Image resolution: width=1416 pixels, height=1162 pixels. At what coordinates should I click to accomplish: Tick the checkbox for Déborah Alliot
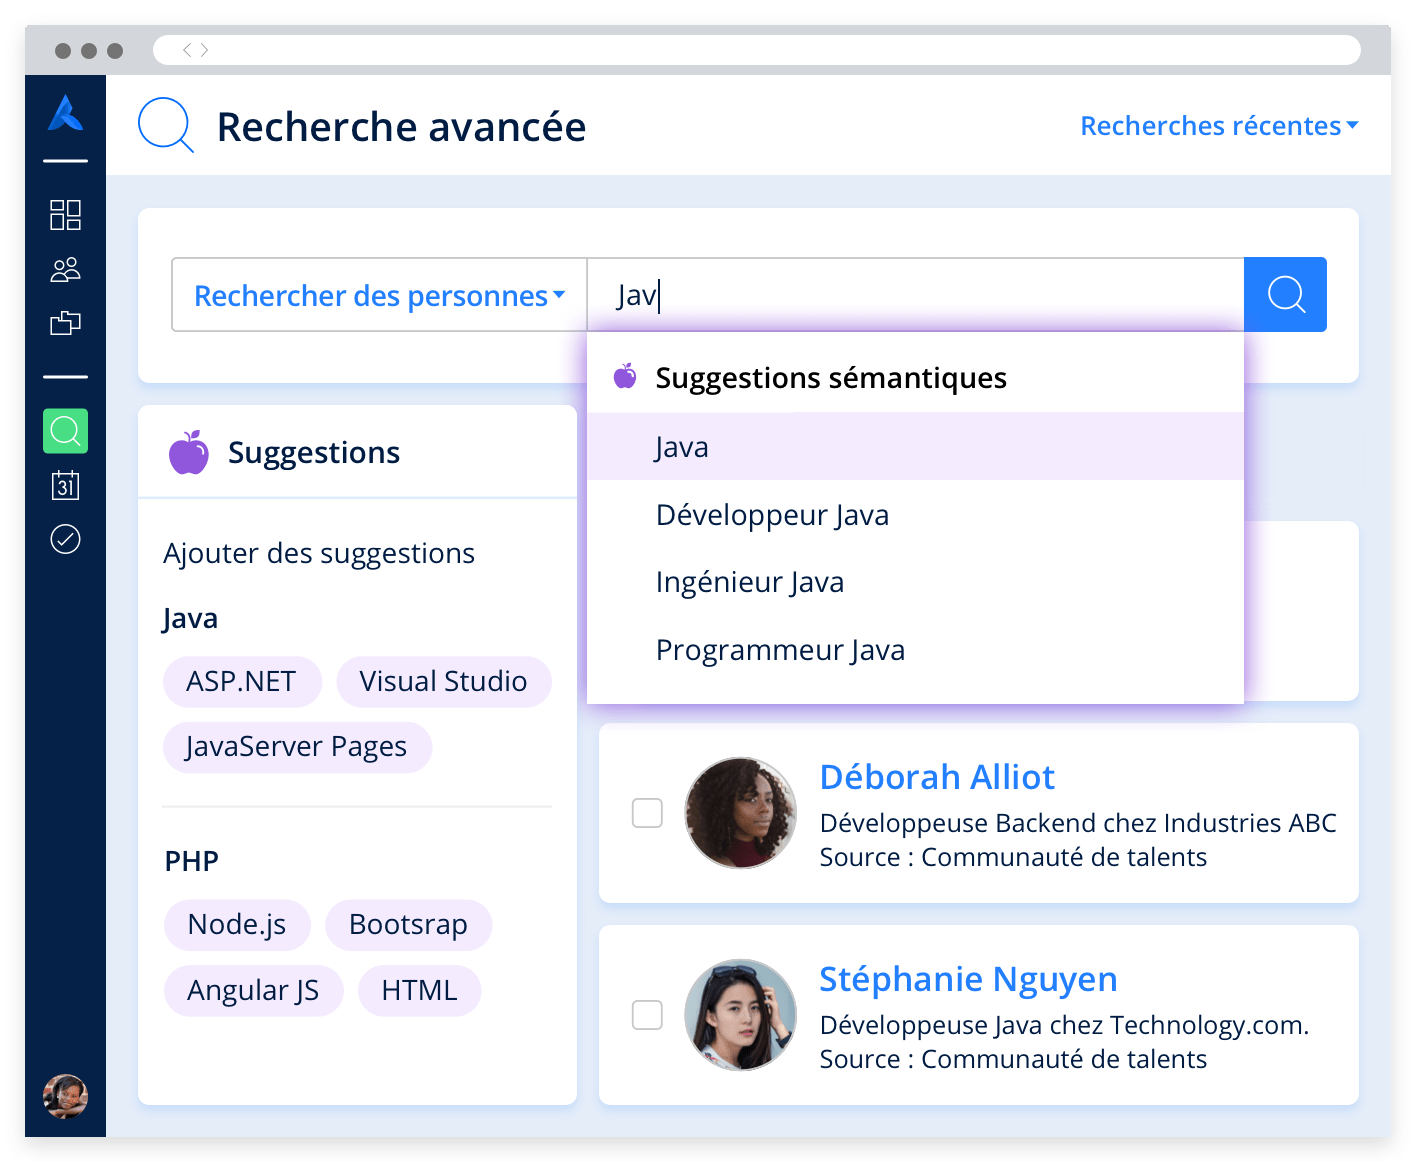[x=647, y=813]
